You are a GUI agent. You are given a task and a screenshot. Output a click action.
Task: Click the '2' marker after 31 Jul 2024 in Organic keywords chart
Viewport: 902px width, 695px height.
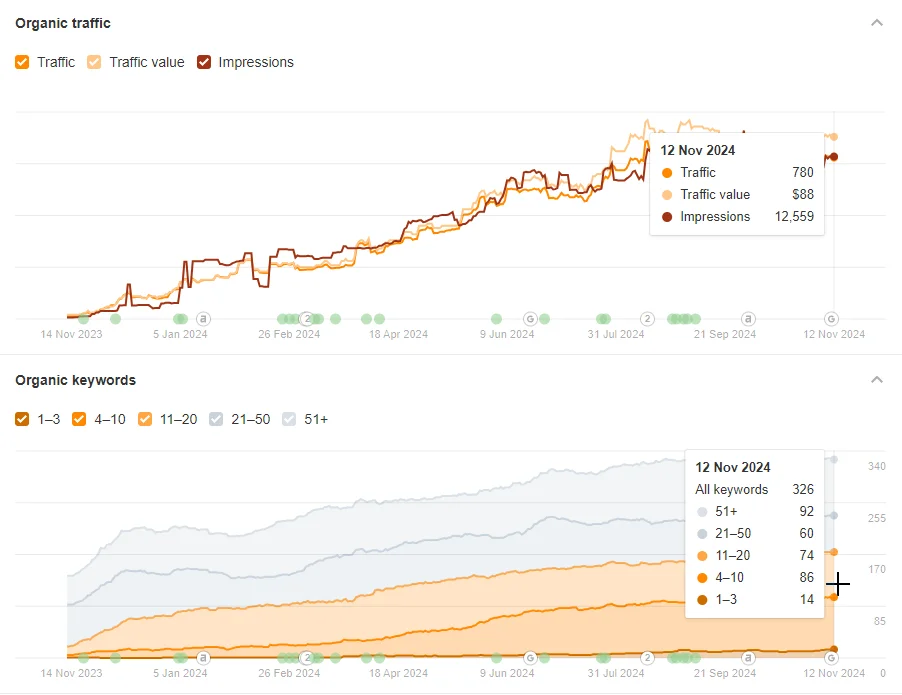pos(648,658)
